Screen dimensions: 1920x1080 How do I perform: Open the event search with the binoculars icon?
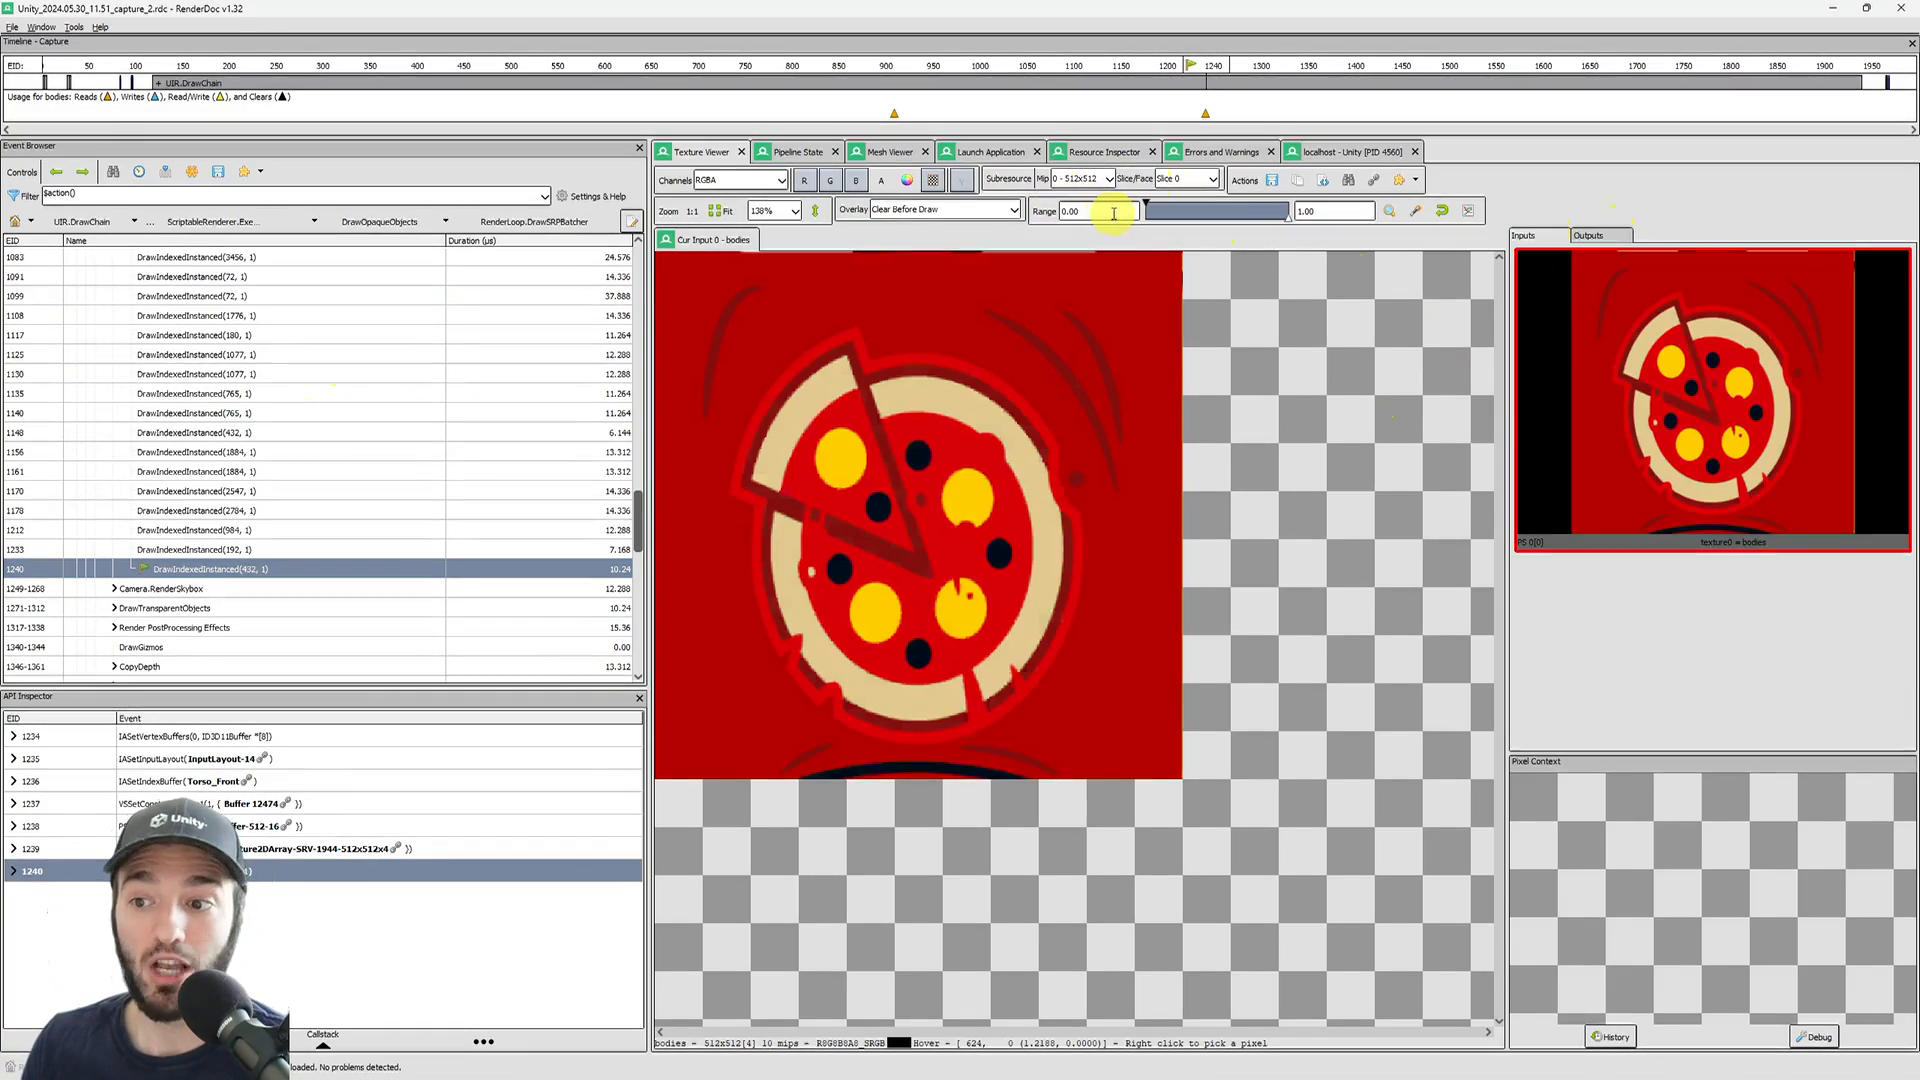113,171
